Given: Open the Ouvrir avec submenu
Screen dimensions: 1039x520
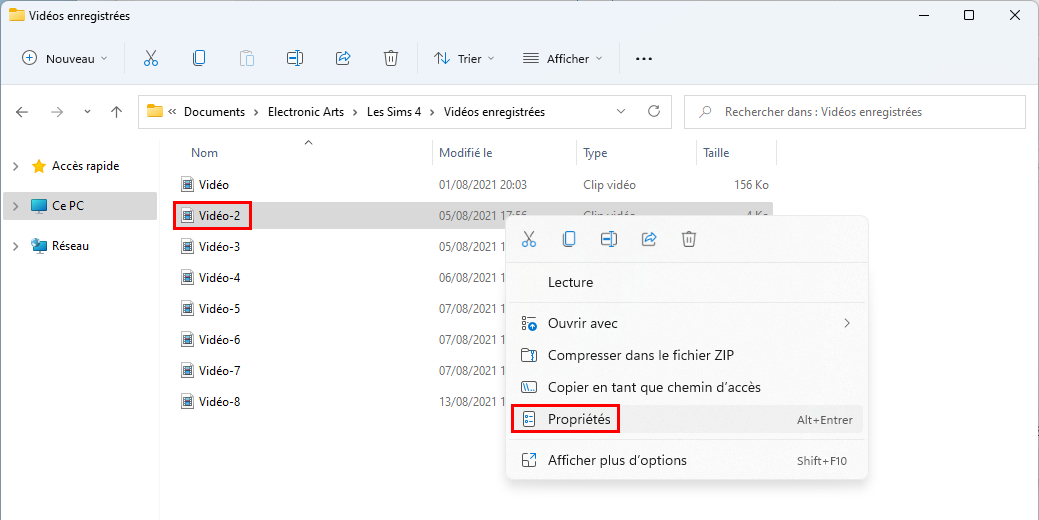Looking at the screenshot, I should 686,323.
